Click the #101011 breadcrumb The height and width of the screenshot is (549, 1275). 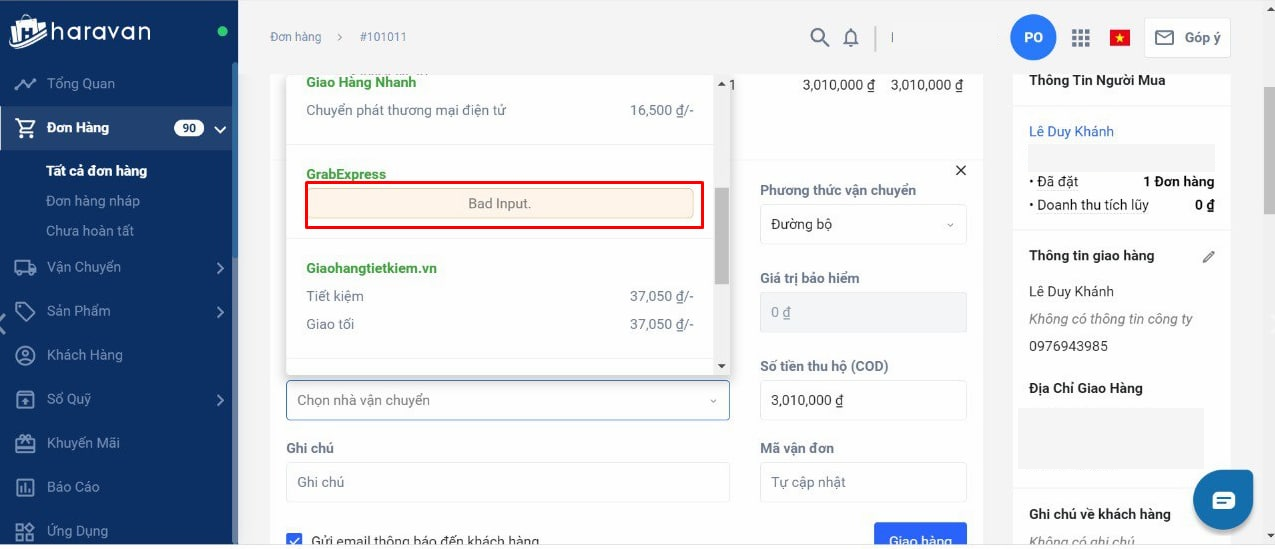pyautogui.click(x=383, y=37)
